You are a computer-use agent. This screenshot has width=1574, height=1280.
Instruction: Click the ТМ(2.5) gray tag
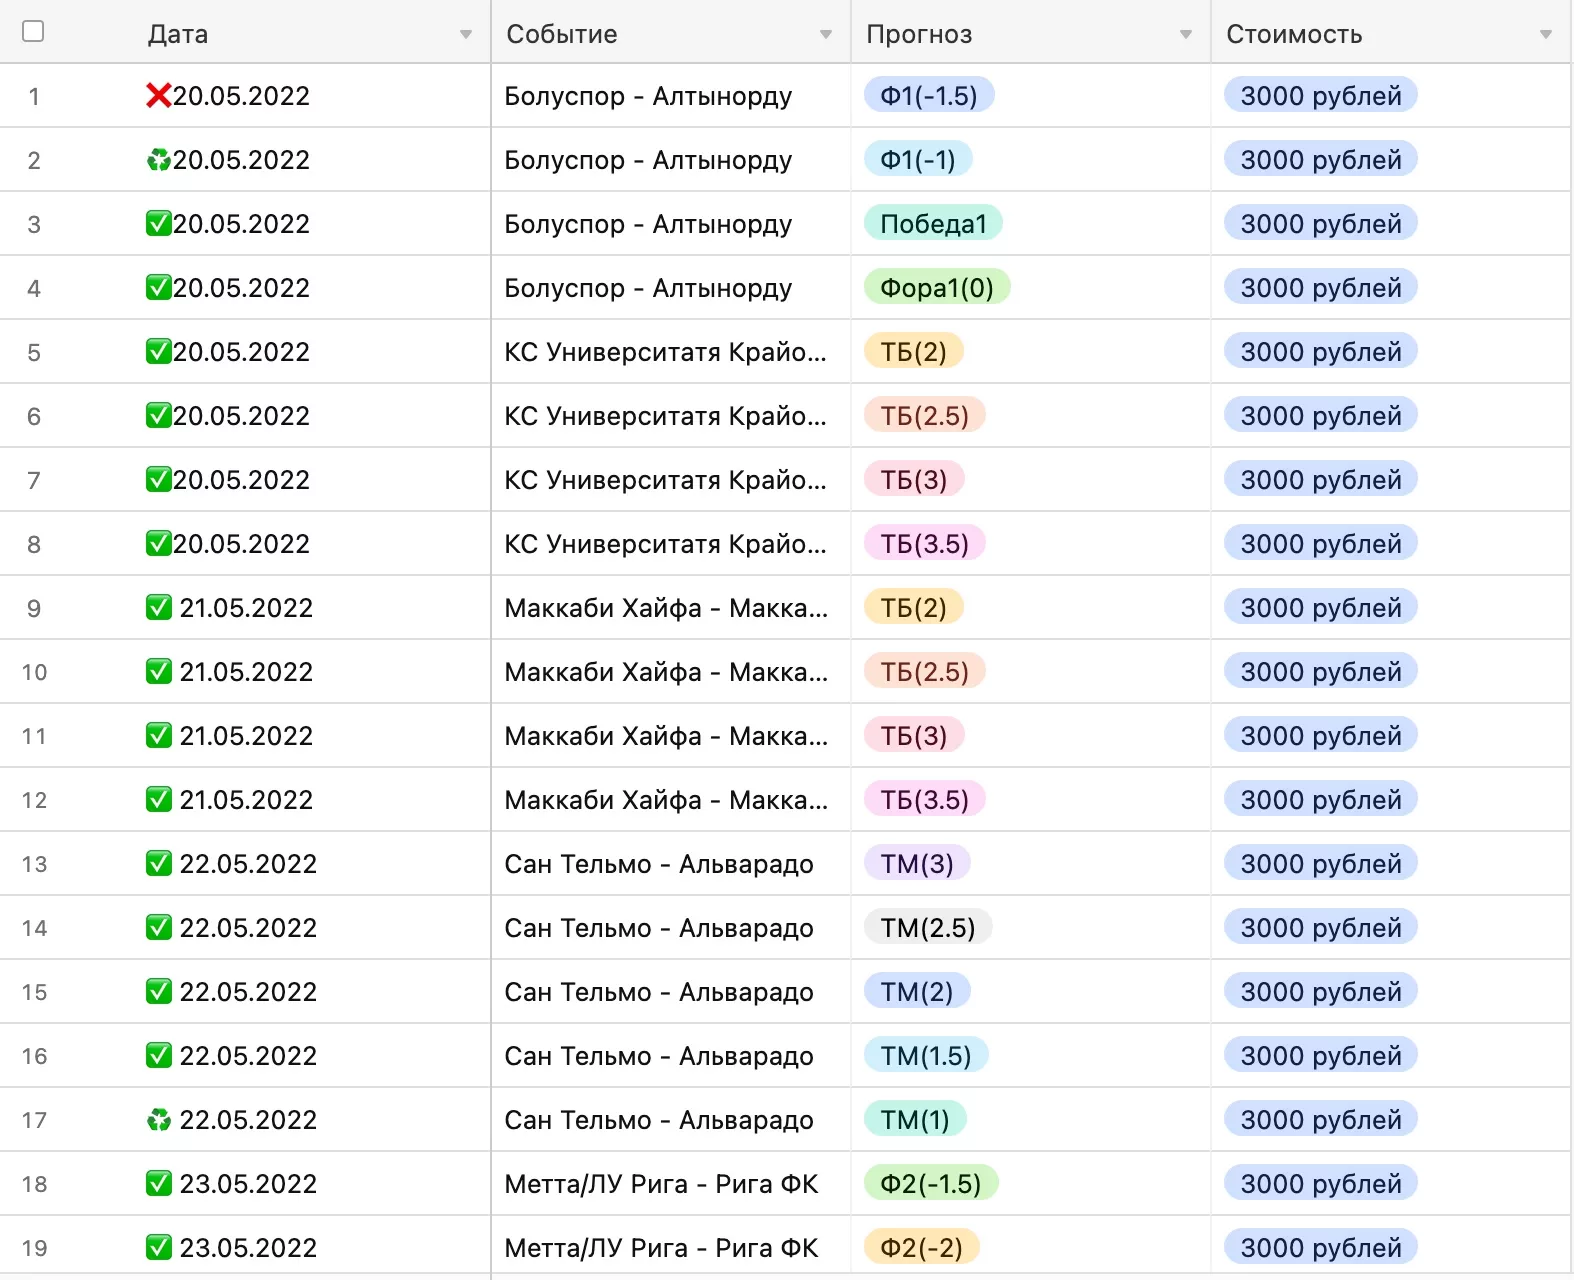click(927, 928)
